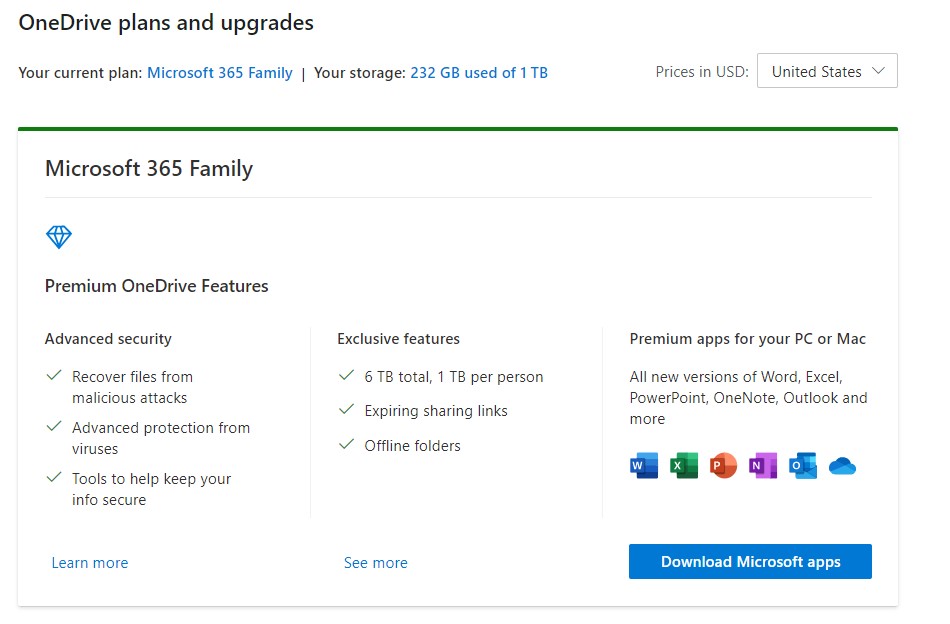Click the Excel app icon
950x624 pixels.
pyautogui.click(x=684, y=466)
